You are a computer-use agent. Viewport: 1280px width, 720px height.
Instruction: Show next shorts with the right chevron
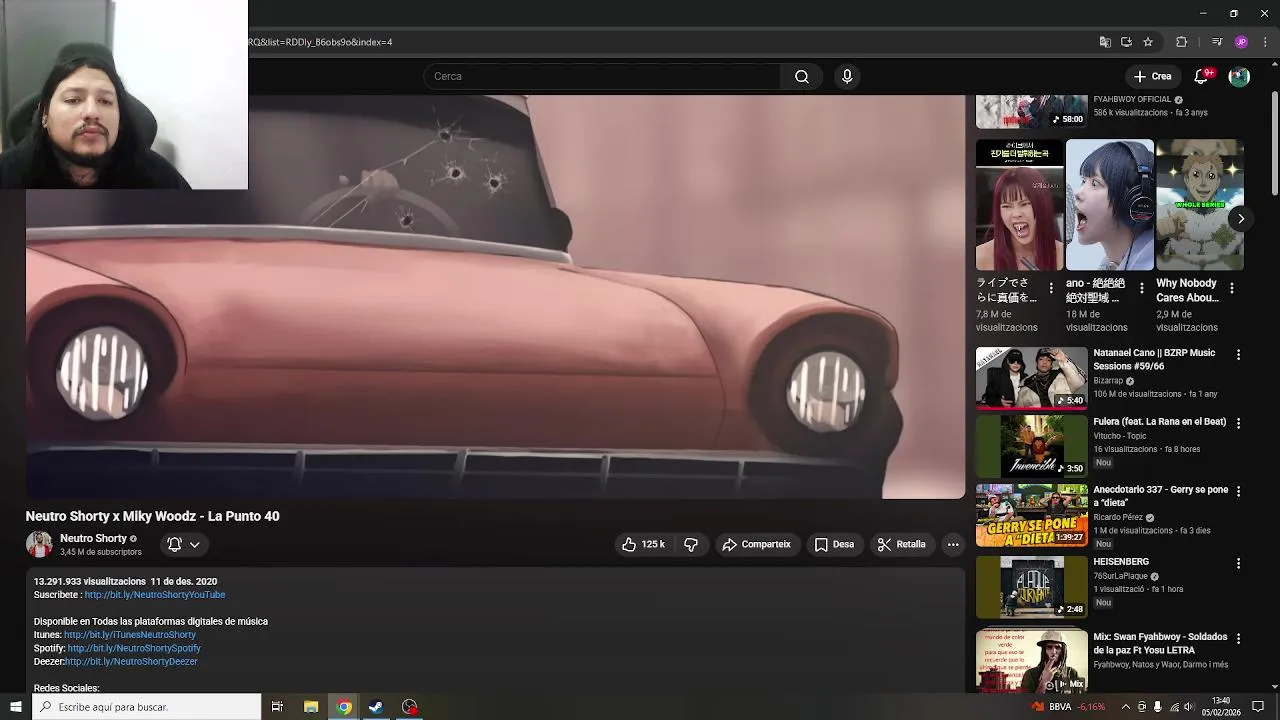1241,219
